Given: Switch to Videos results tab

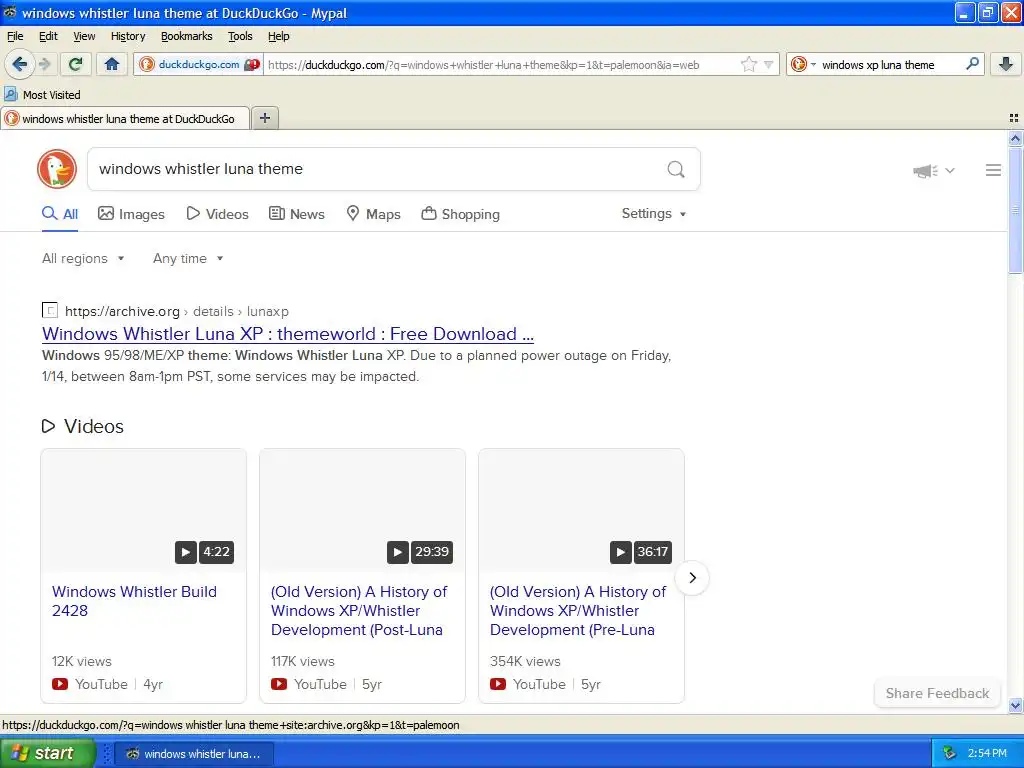Looking at the screenshot, I should point(217,214).
